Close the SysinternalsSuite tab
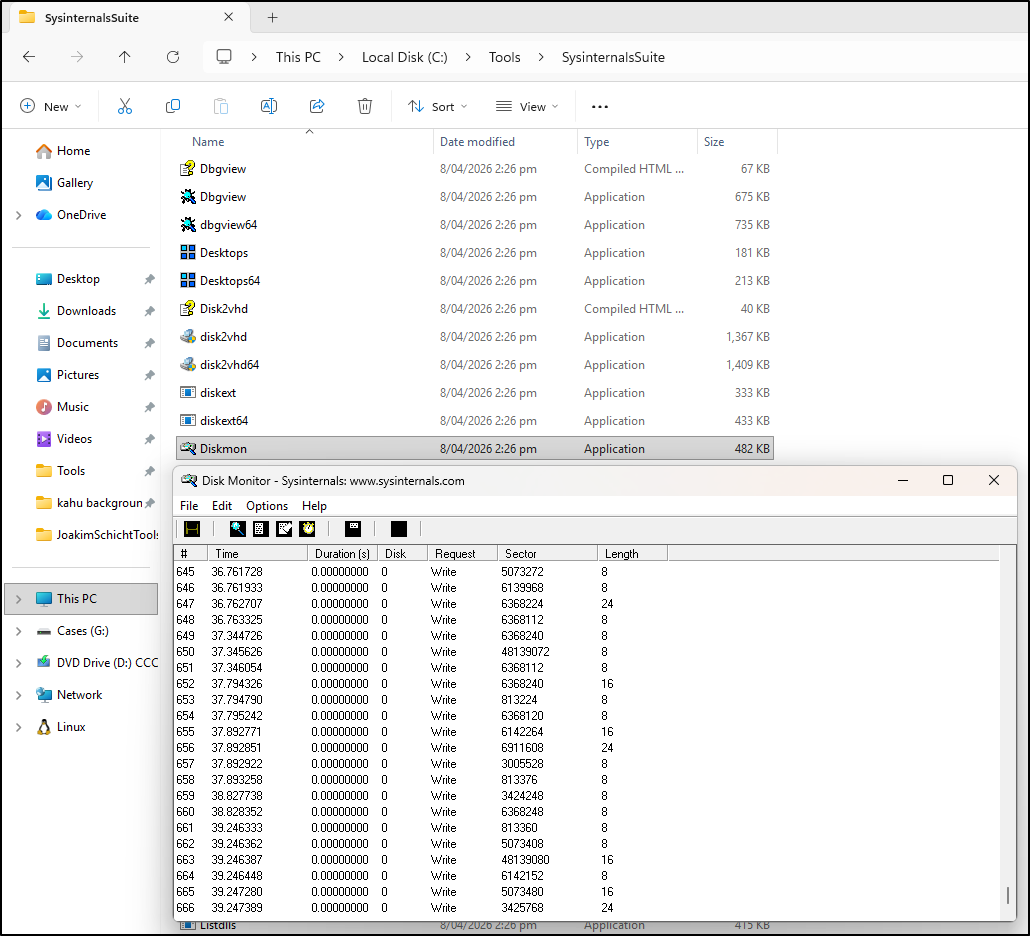This screenshot has width=1030, height=936. point(229,17)
